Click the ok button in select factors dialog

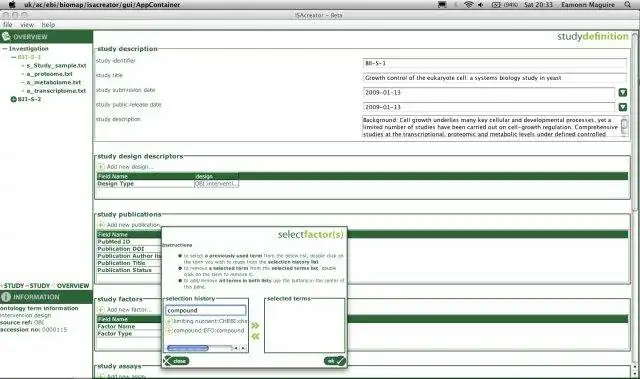click(x=335, y=361)
